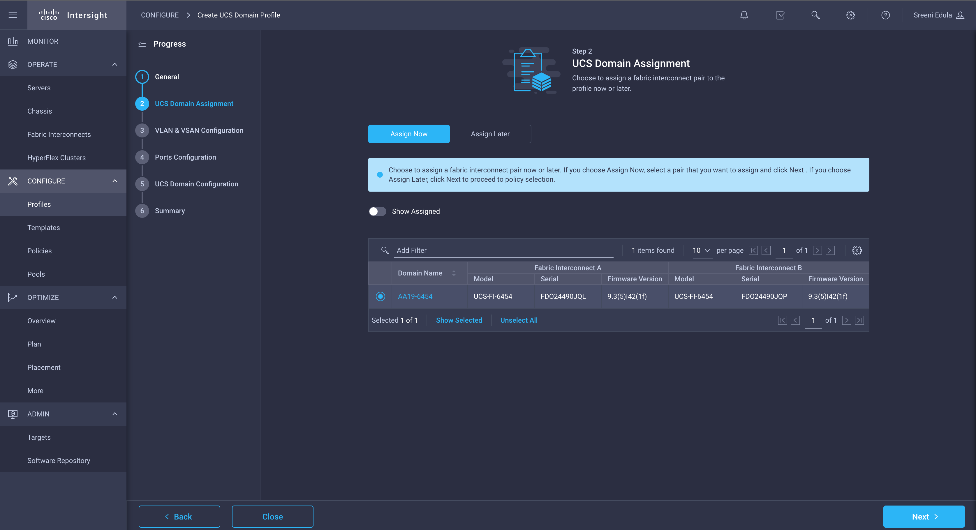
Task: Click the Progress list icon
Action: [x=142, y=44]
